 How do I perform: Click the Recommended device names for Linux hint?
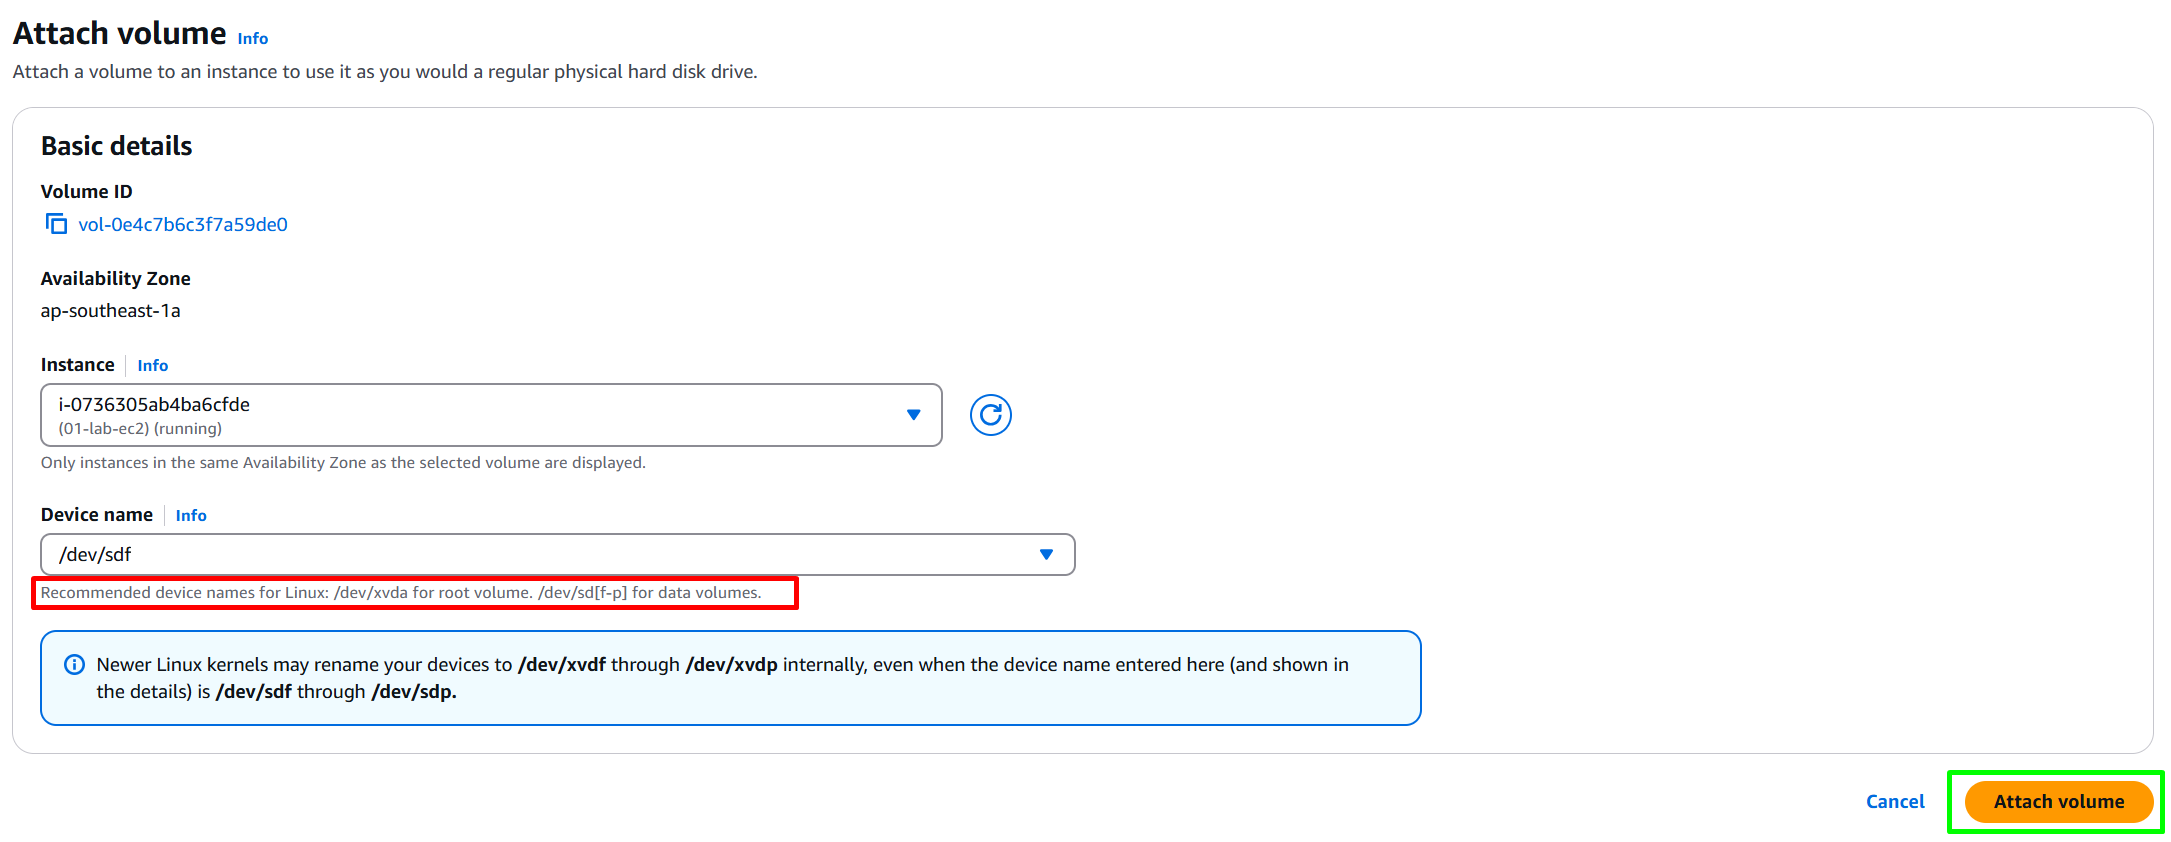click(x=401, y=592)
